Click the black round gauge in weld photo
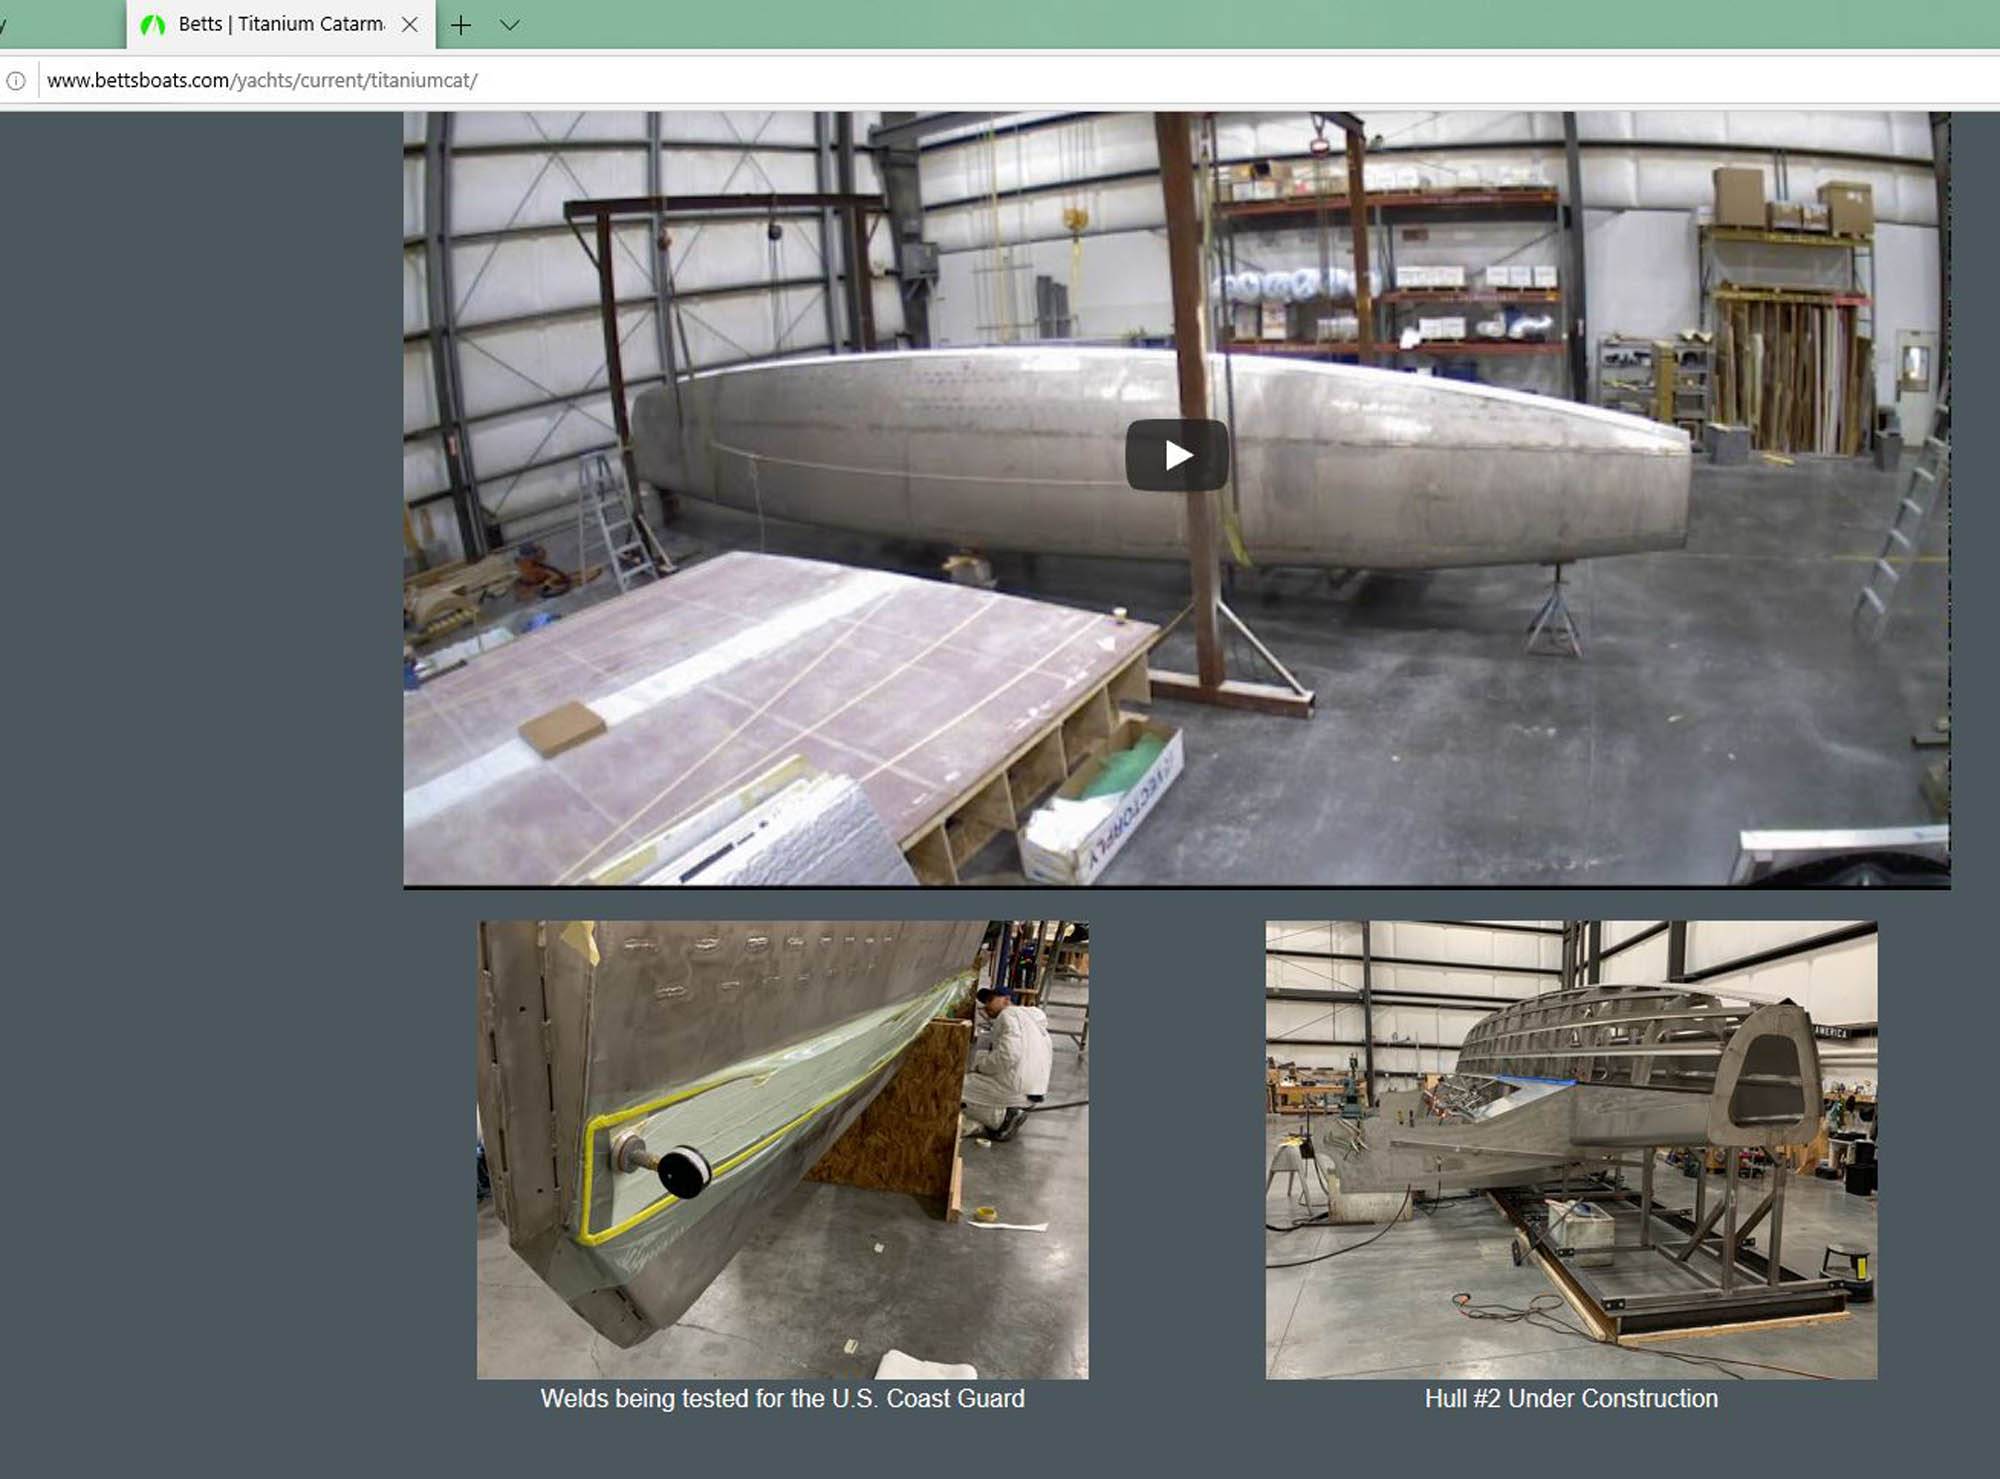The image size is (2000, 1479). point(685,1172)
